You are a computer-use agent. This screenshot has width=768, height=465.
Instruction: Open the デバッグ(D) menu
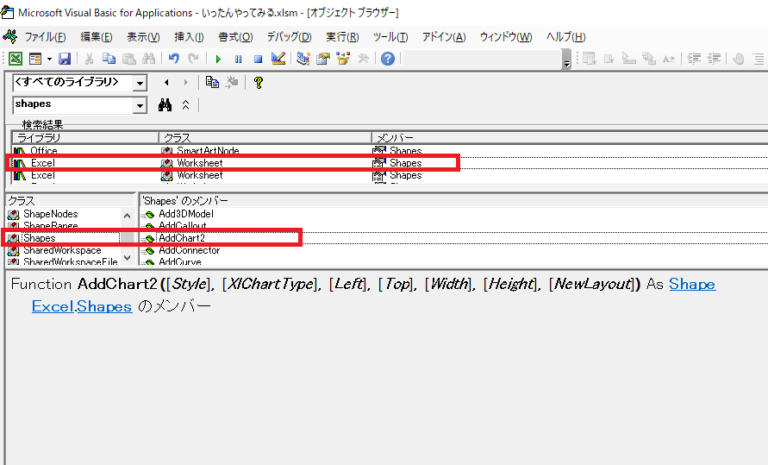[x=287, y=37]
